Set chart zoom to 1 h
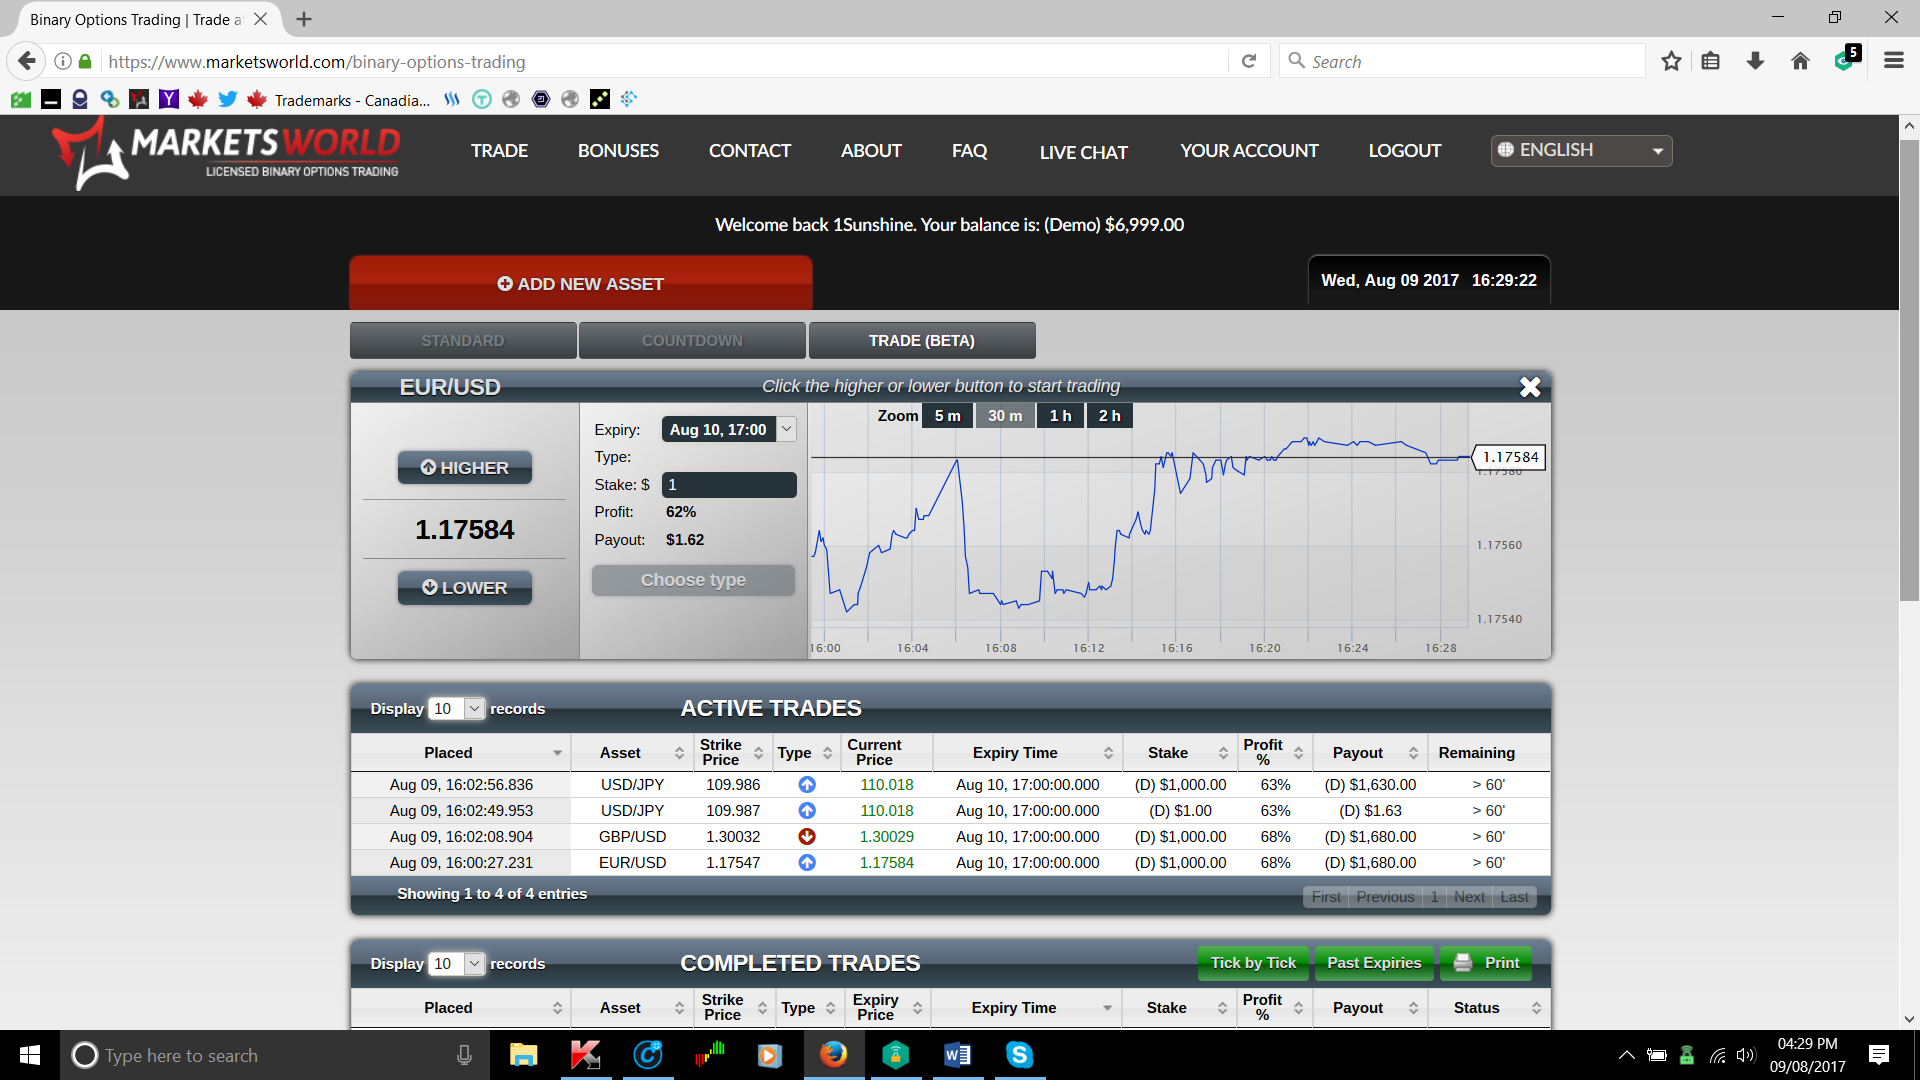Screen dimensions: 1920x1080 pyautogui.click(x=1060, y=416)
